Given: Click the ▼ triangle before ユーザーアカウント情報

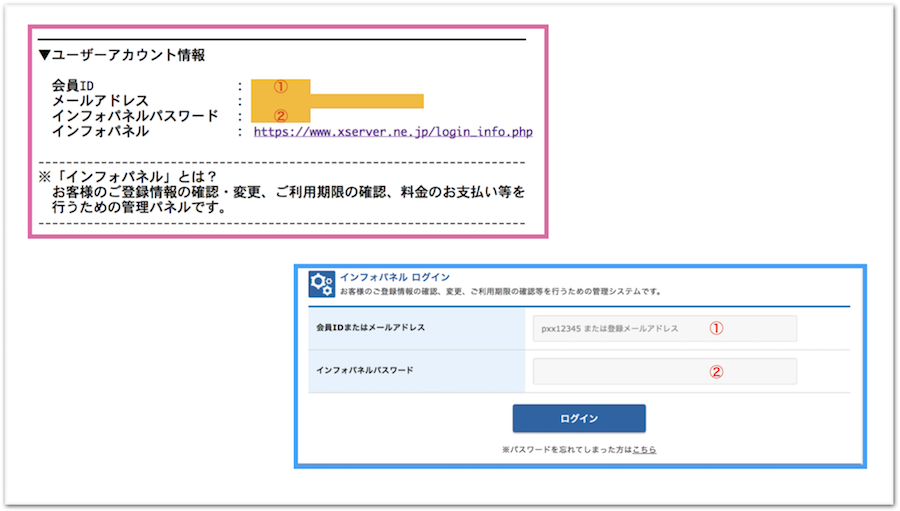Looking at the screenshot, I should pyautogui.click(x=44, y=55).
